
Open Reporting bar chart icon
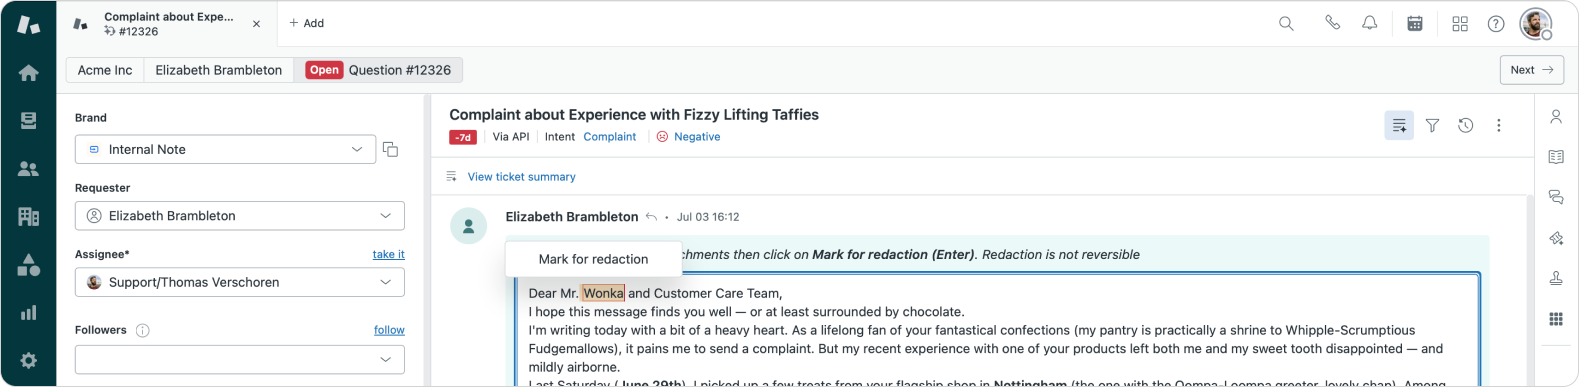(x=28, y=313)
